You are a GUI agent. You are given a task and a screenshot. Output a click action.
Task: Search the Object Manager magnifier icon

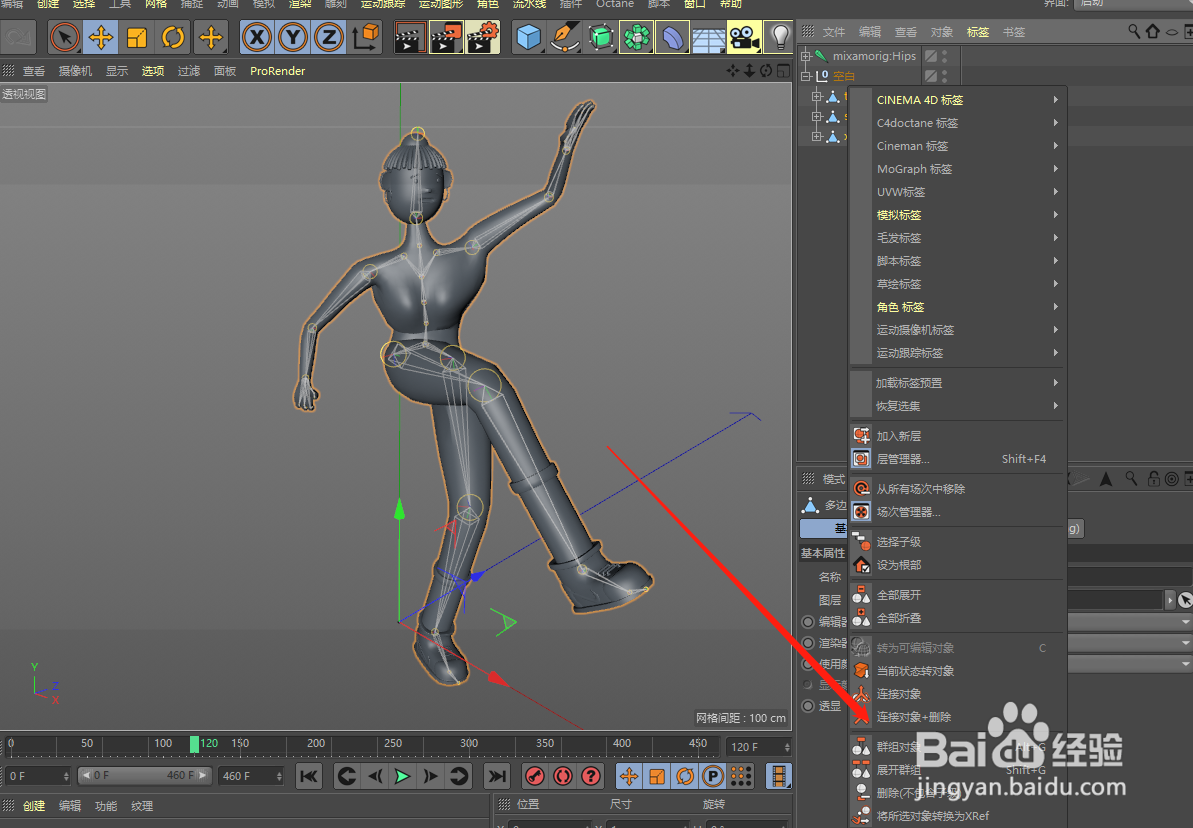coord(1134,31)
